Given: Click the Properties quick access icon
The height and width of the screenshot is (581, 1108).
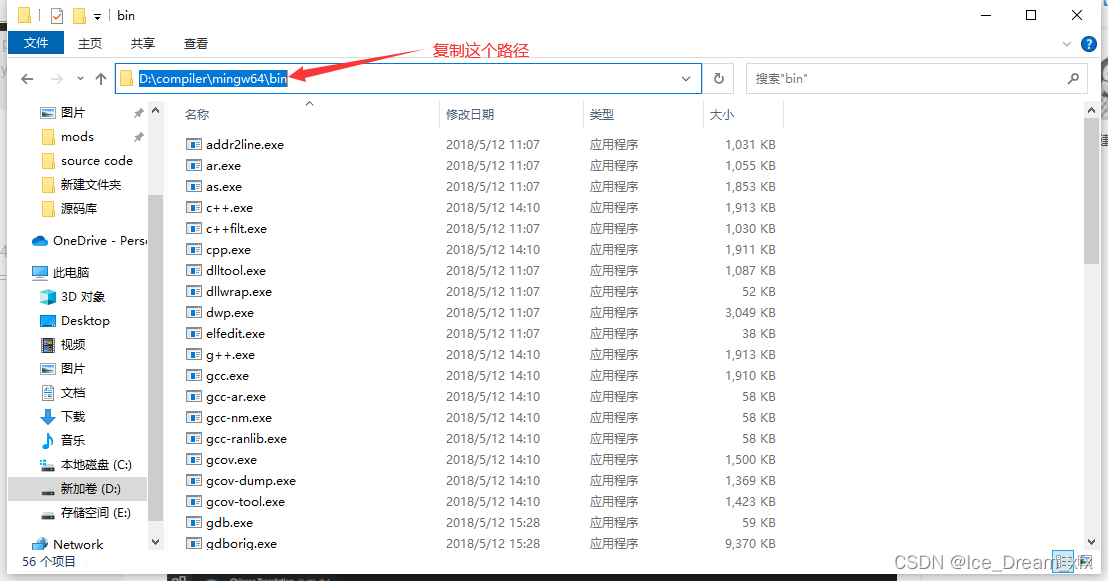Looking at the screenshot, I should pos(57,16).
